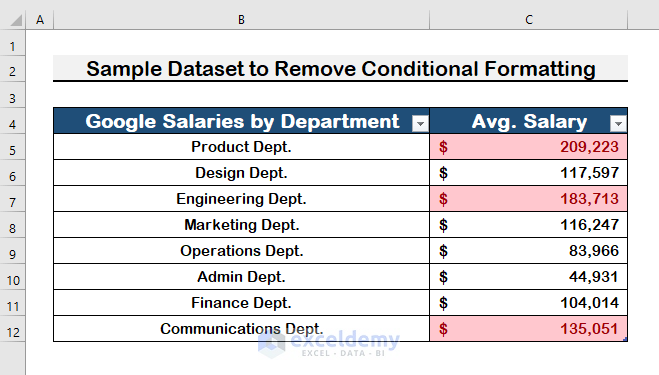Select the highlighted salary 183,713
Image resolution: width=659 pixels, height=375 pixels.
tap(529, 199)
